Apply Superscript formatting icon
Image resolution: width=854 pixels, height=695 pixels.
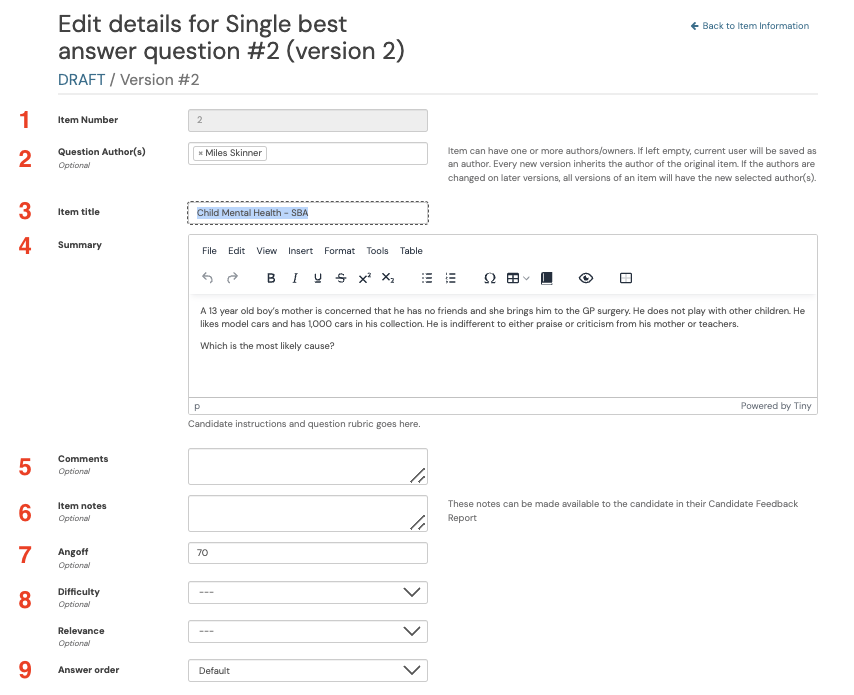pyautogui.click(x=365, y=278)
